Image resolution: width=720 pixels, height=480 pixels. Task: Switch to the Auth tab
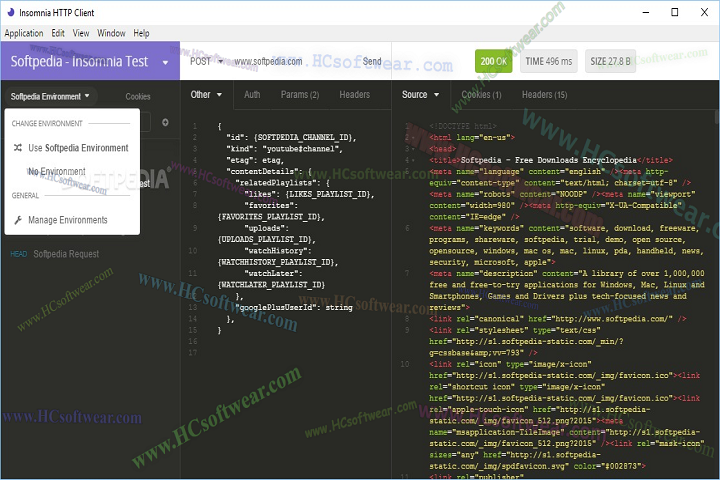252,95
